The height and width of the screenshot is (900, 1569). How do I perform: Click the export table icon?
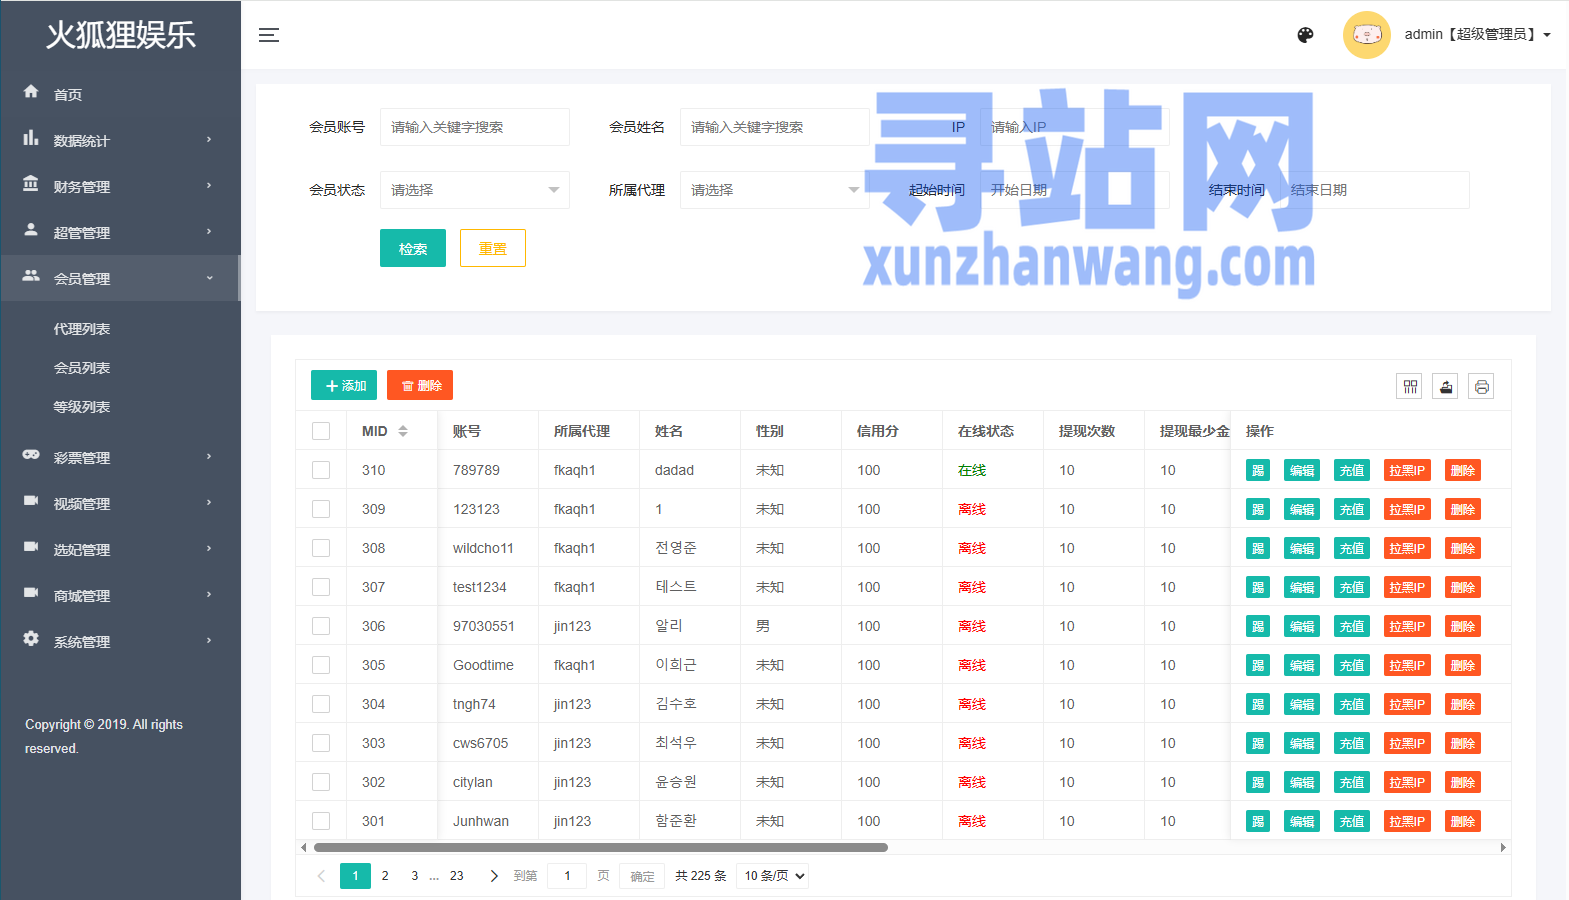click(x=1446, y=387)
